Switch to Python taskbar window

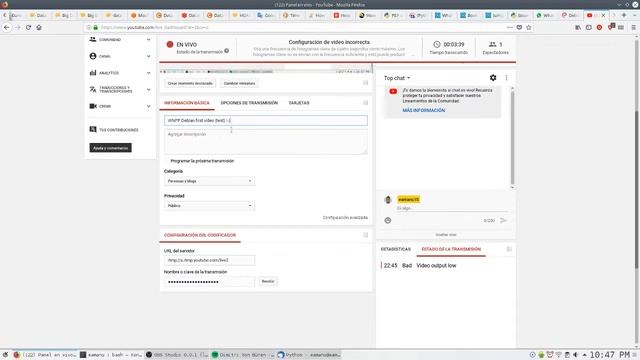[309, 355]
